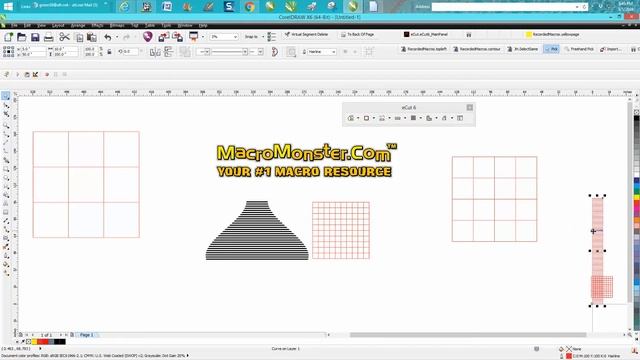Open the Layout menu
Image resolution: width=640 pixels, height=360 pixels.
pos(58,25)
